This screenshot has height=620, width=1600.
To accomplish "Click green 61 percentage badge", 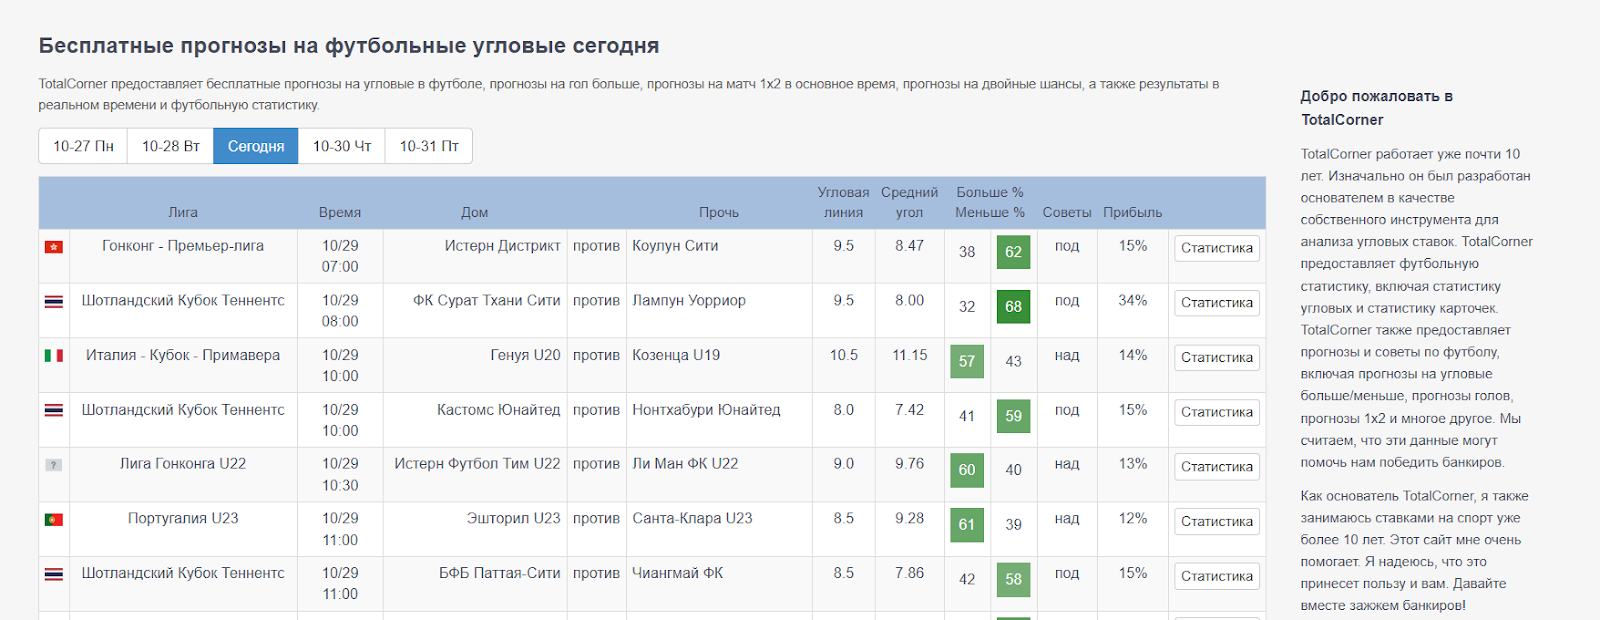I will click(x=967, y=525).
